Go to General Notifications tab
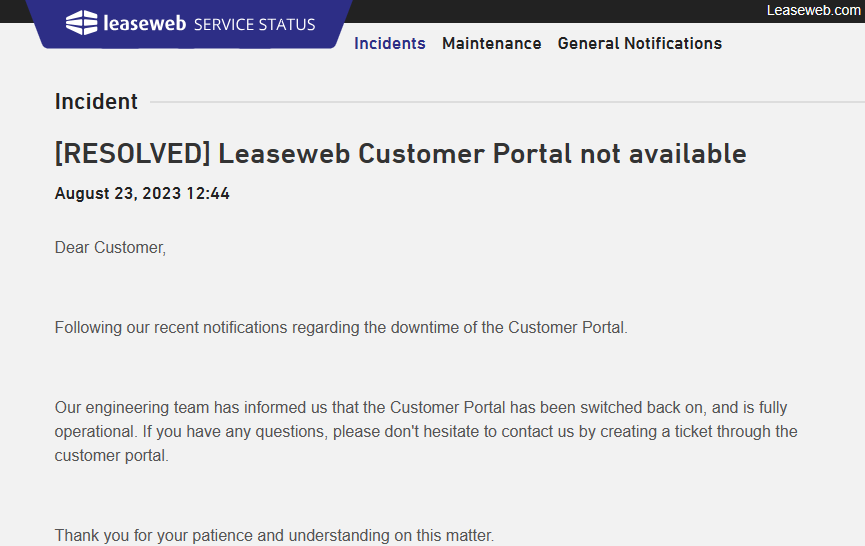The height and width of the screenshot is (546, 865). (640, 44)
